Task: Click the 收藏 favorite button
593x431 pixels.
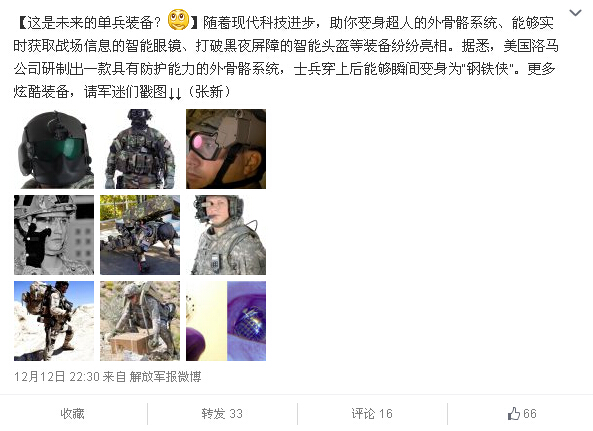Action: click(x=72, y=414)
